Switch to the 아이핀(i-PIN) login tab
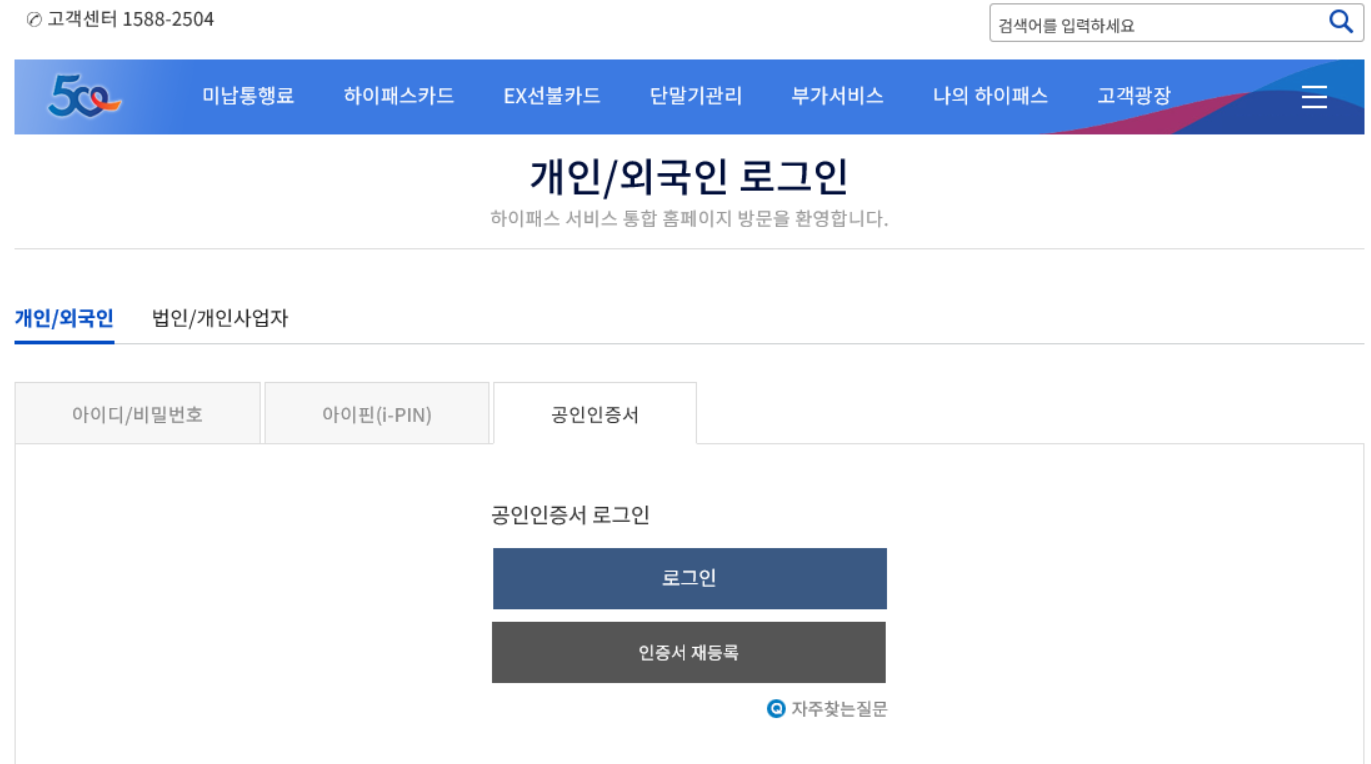1371x764 pixels. 377,414
